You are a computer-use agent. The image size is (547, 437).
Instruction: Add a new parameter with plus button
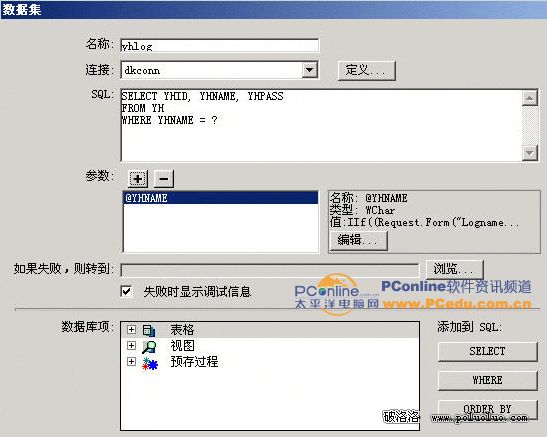pyautogui.click(x=138, y=179)
